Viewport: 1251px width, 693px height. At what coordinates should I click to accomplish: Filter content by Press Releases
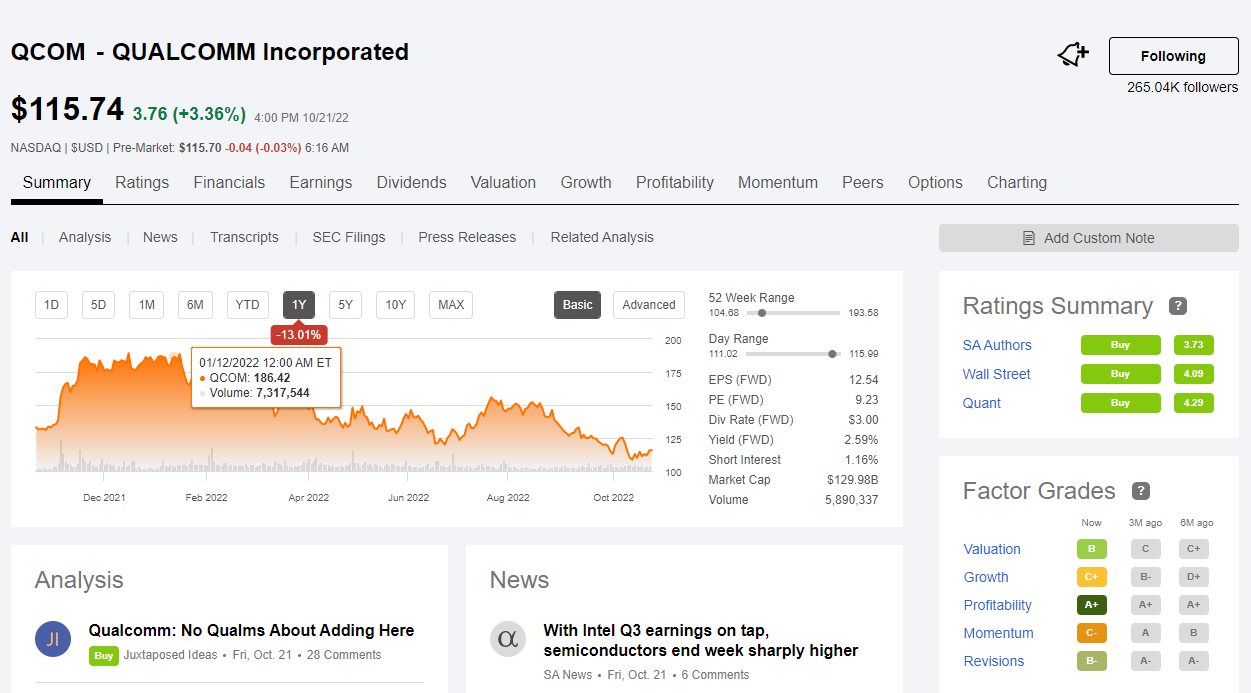click(x=467, y=237)
